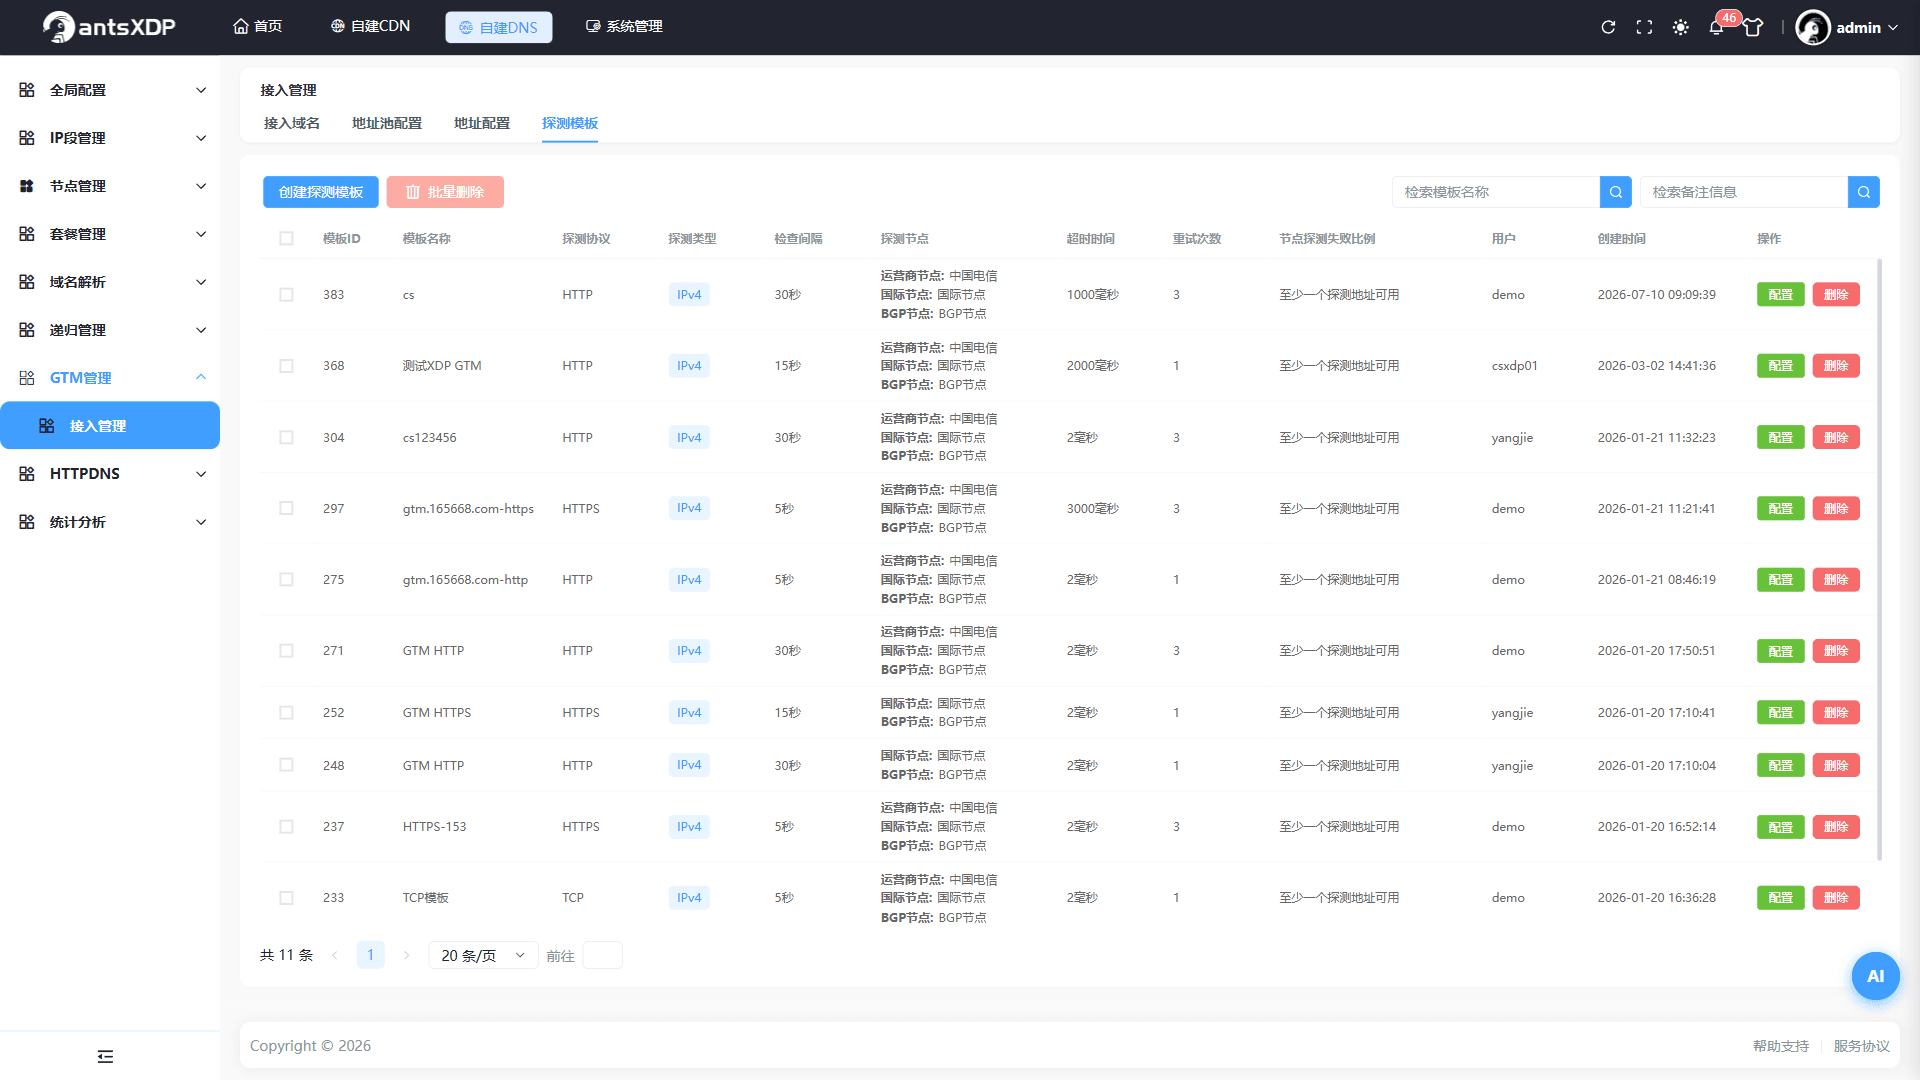The image size is (1920, 1080).
Task: Open the 自建CDN top menu
Action: tap(370, 26)
